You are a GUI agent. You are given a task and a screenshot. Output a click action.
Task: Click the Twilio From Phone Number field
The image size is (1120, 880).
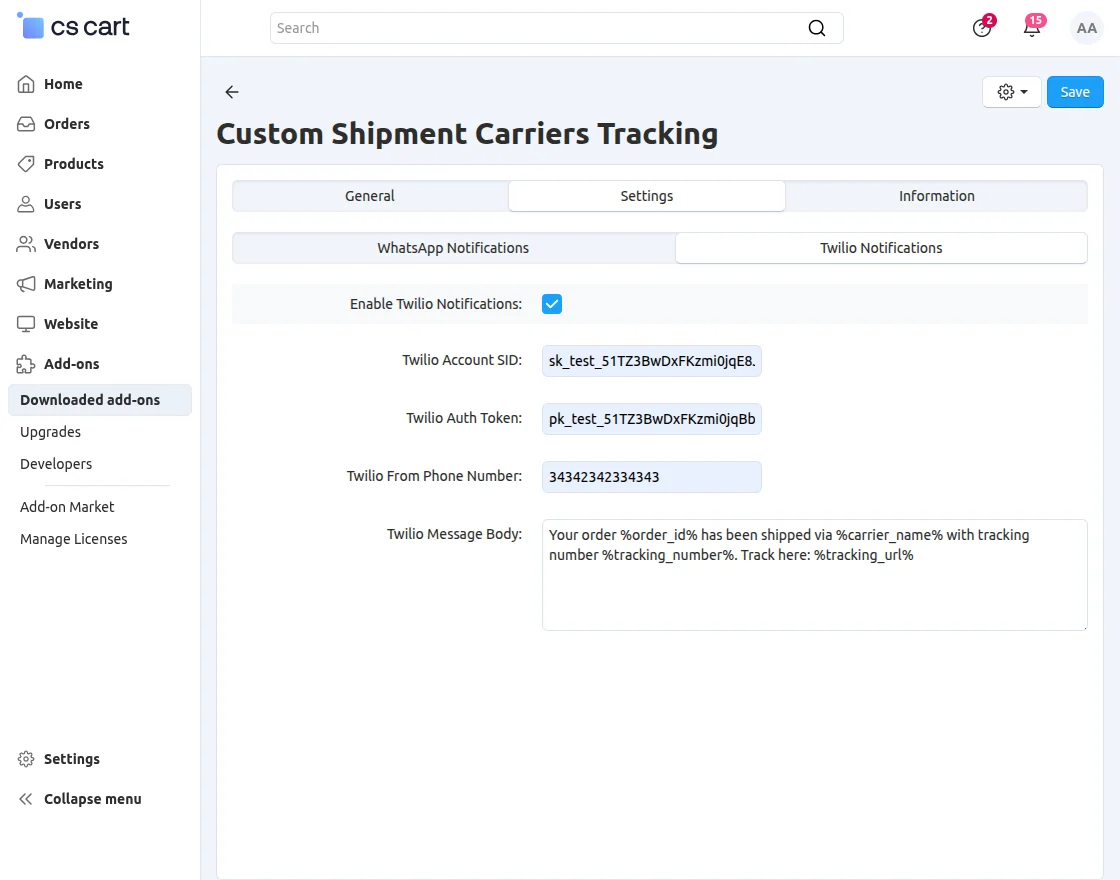pyautogui.click(x=651, y=476)
